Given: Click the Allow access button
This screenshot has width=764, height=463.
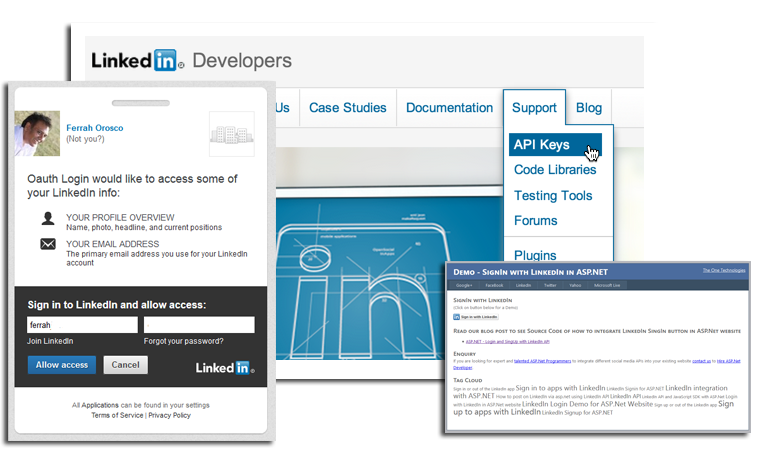Looking at the screenshot, I should (62, 365).
